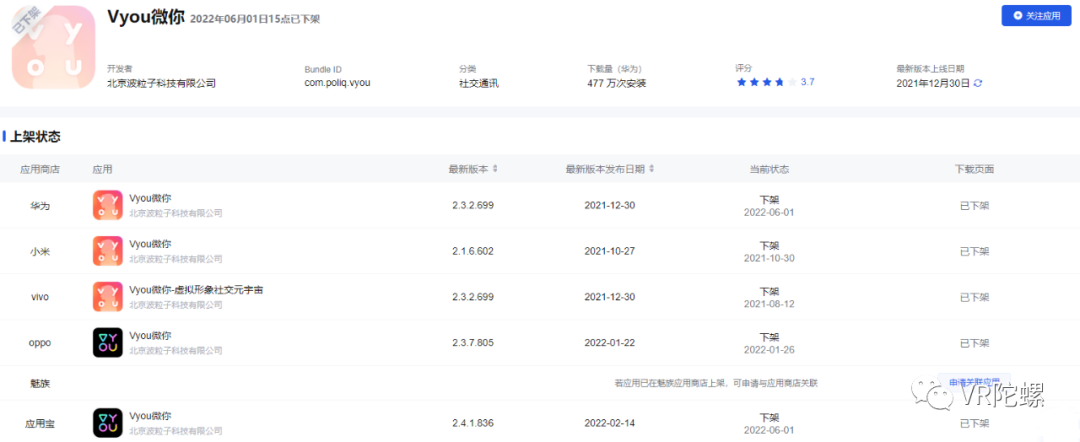Click the Vyou微你 page title
The height and width of the screenshot is (442, 1080).
[x=146, y=17]
